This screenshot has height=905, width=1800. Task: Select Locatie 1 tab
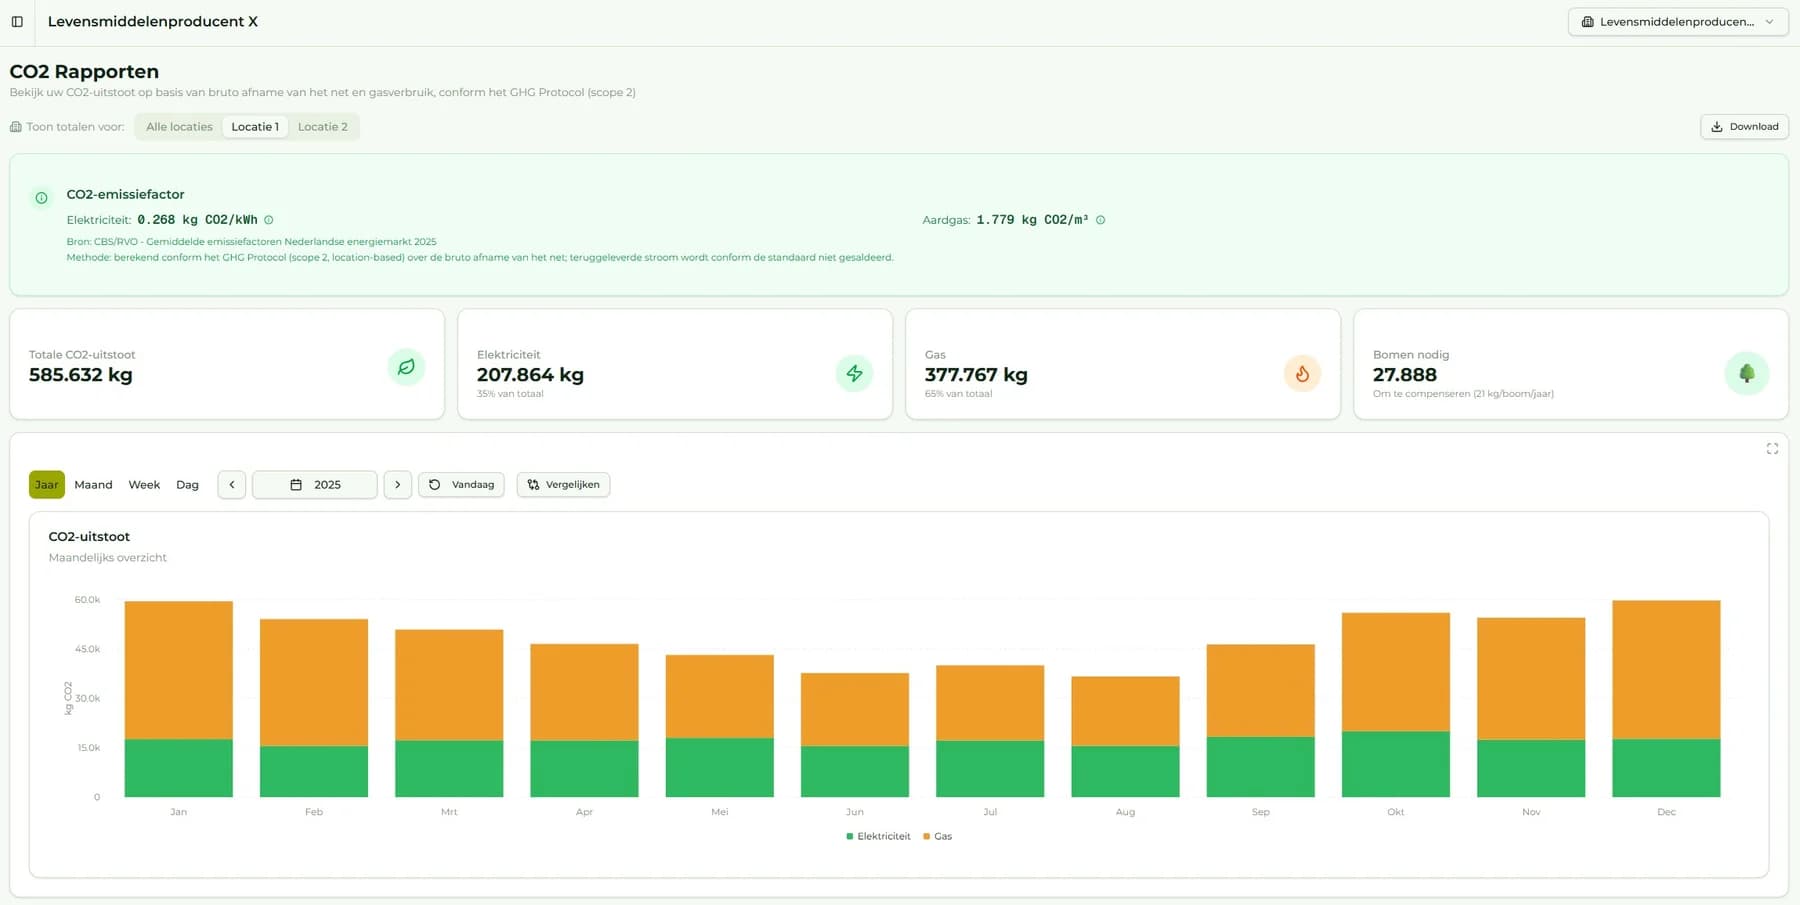(x=255, y=127)
